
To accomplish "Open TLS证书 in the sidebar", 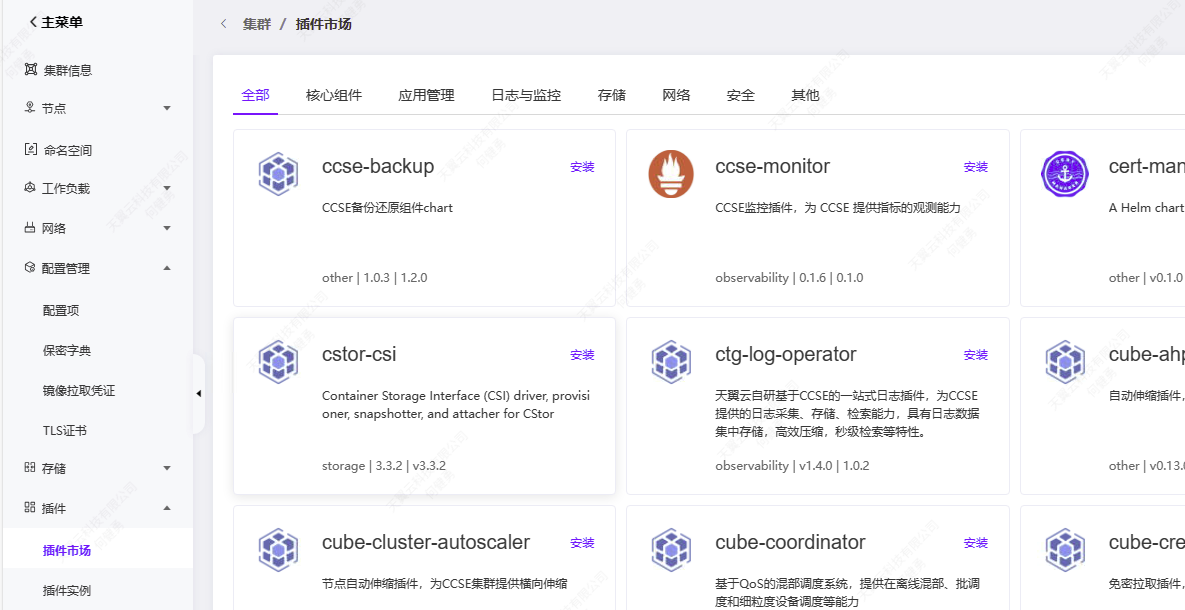I will [x=65, y=431].
